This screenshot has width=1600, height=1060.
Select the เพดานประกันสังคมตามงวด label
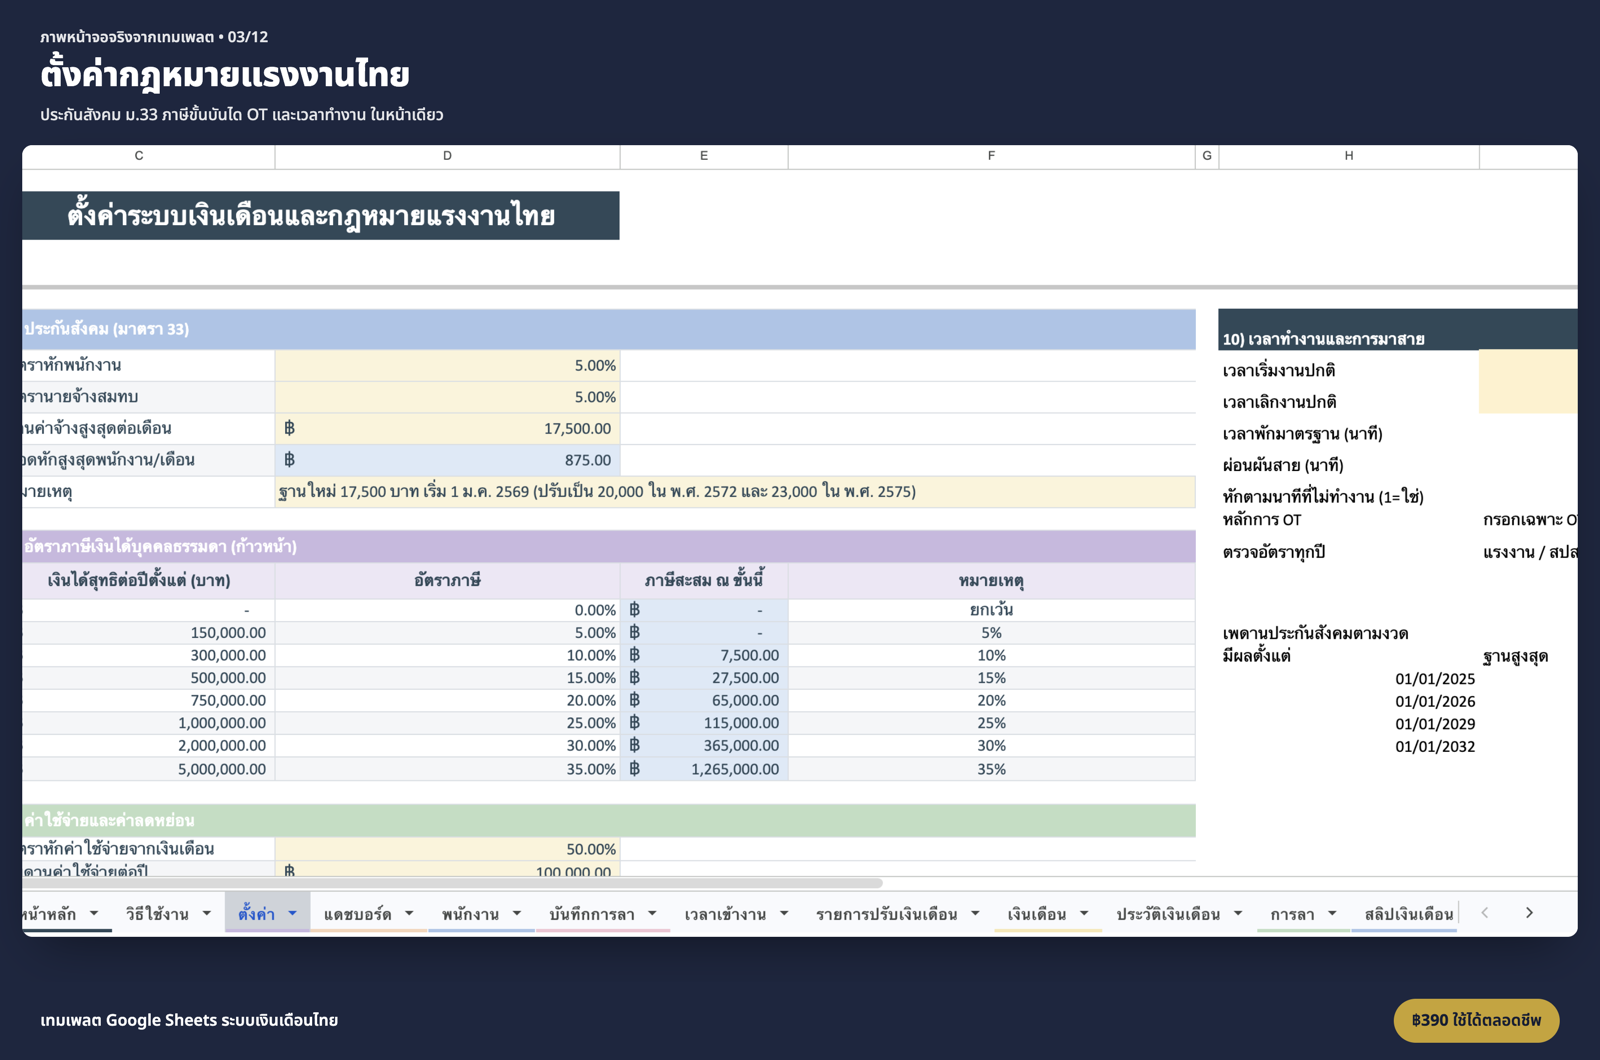coord(1315,634)
